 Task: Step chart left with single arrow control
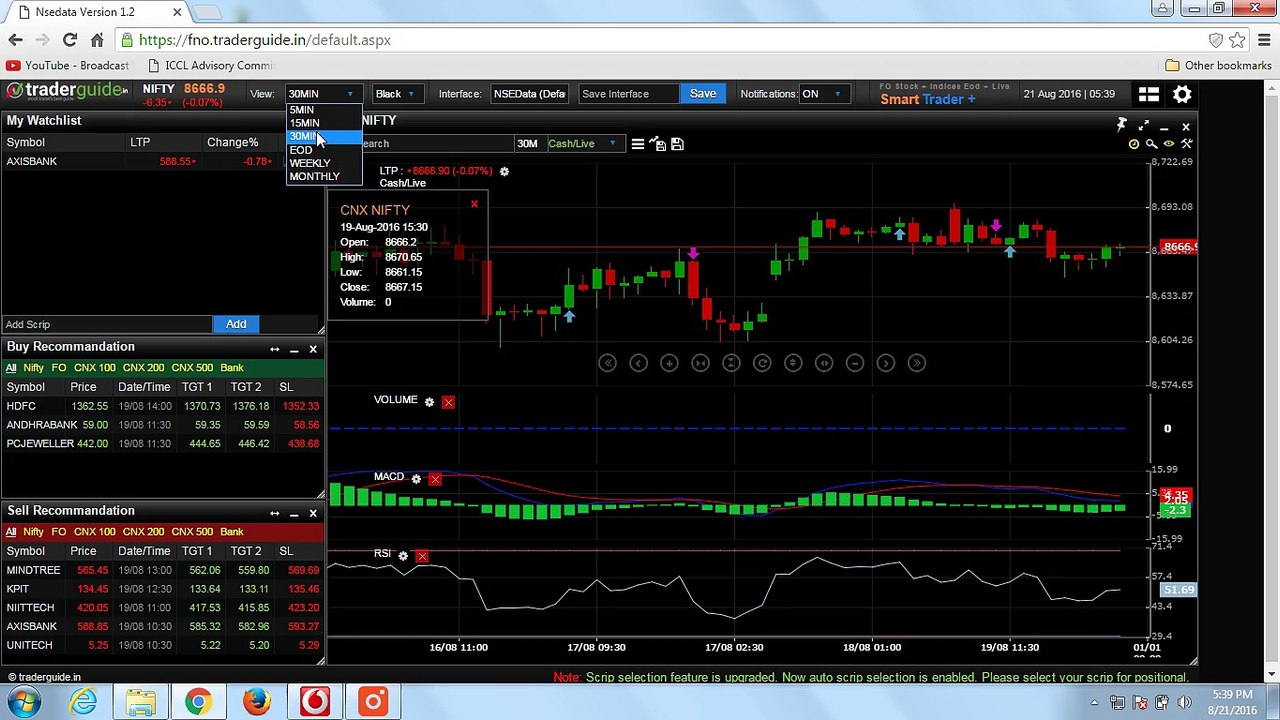point(638,363)
